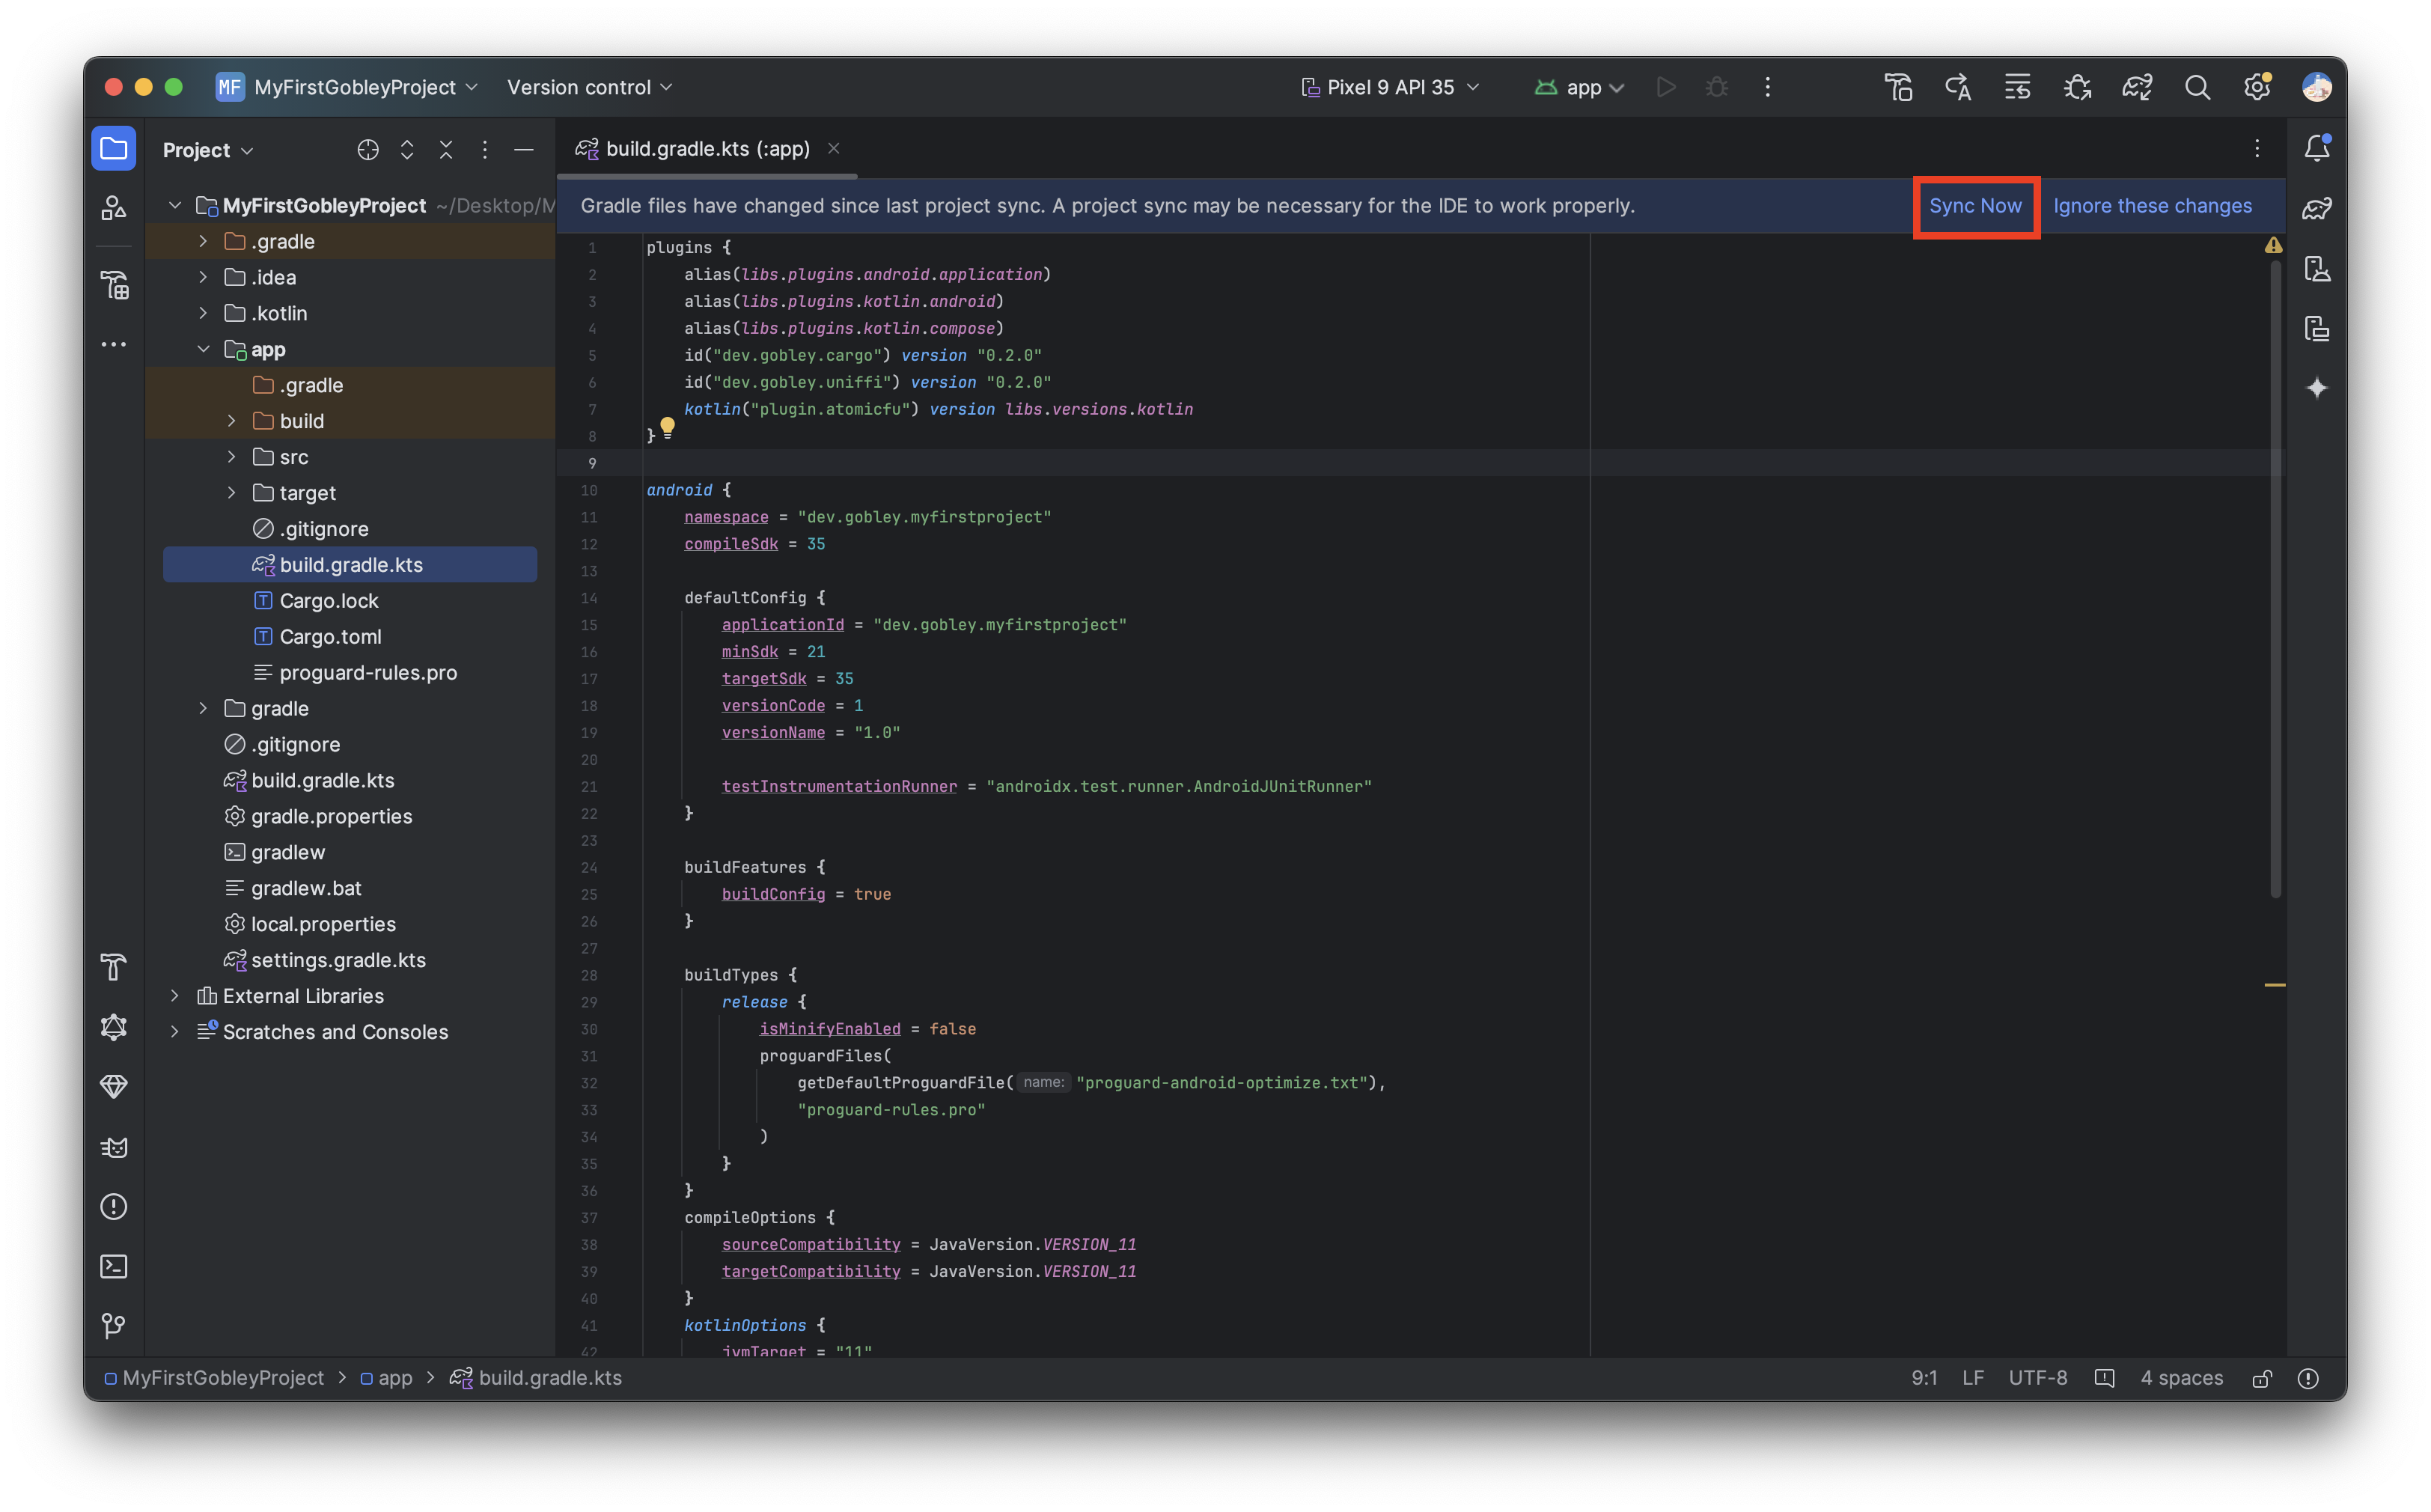Go to line via 9:1 indicator
Screen dimensions: 2431x1512
(x=1924, y=1379)
